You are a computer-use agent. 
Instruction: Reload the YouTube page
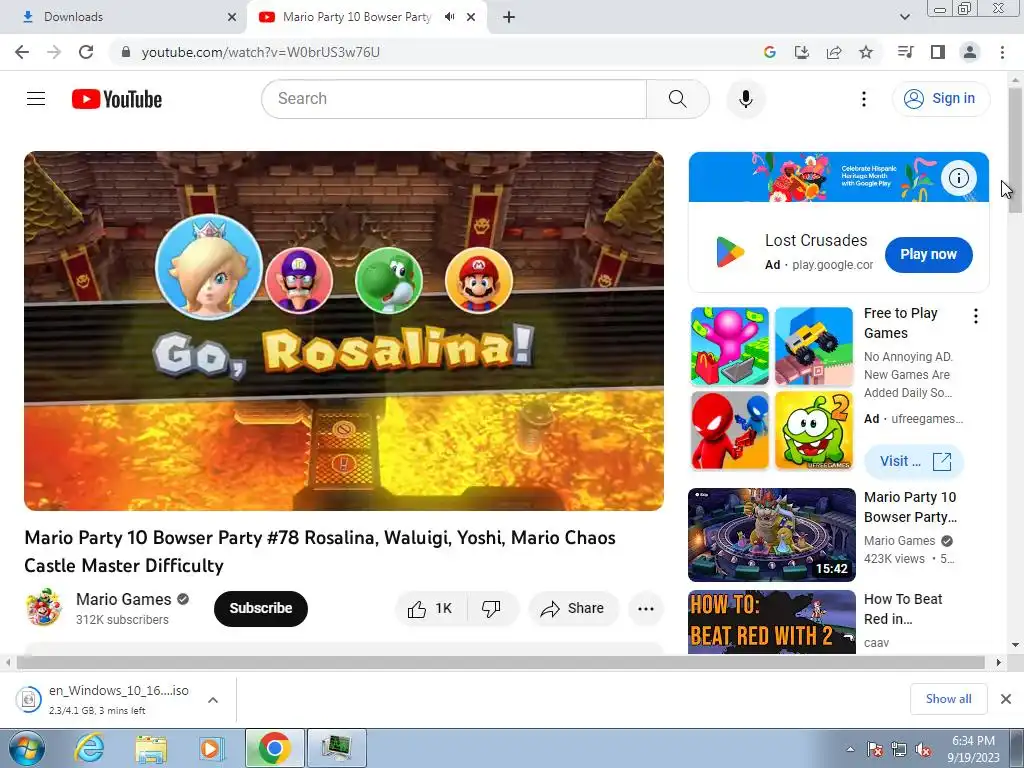86,52
